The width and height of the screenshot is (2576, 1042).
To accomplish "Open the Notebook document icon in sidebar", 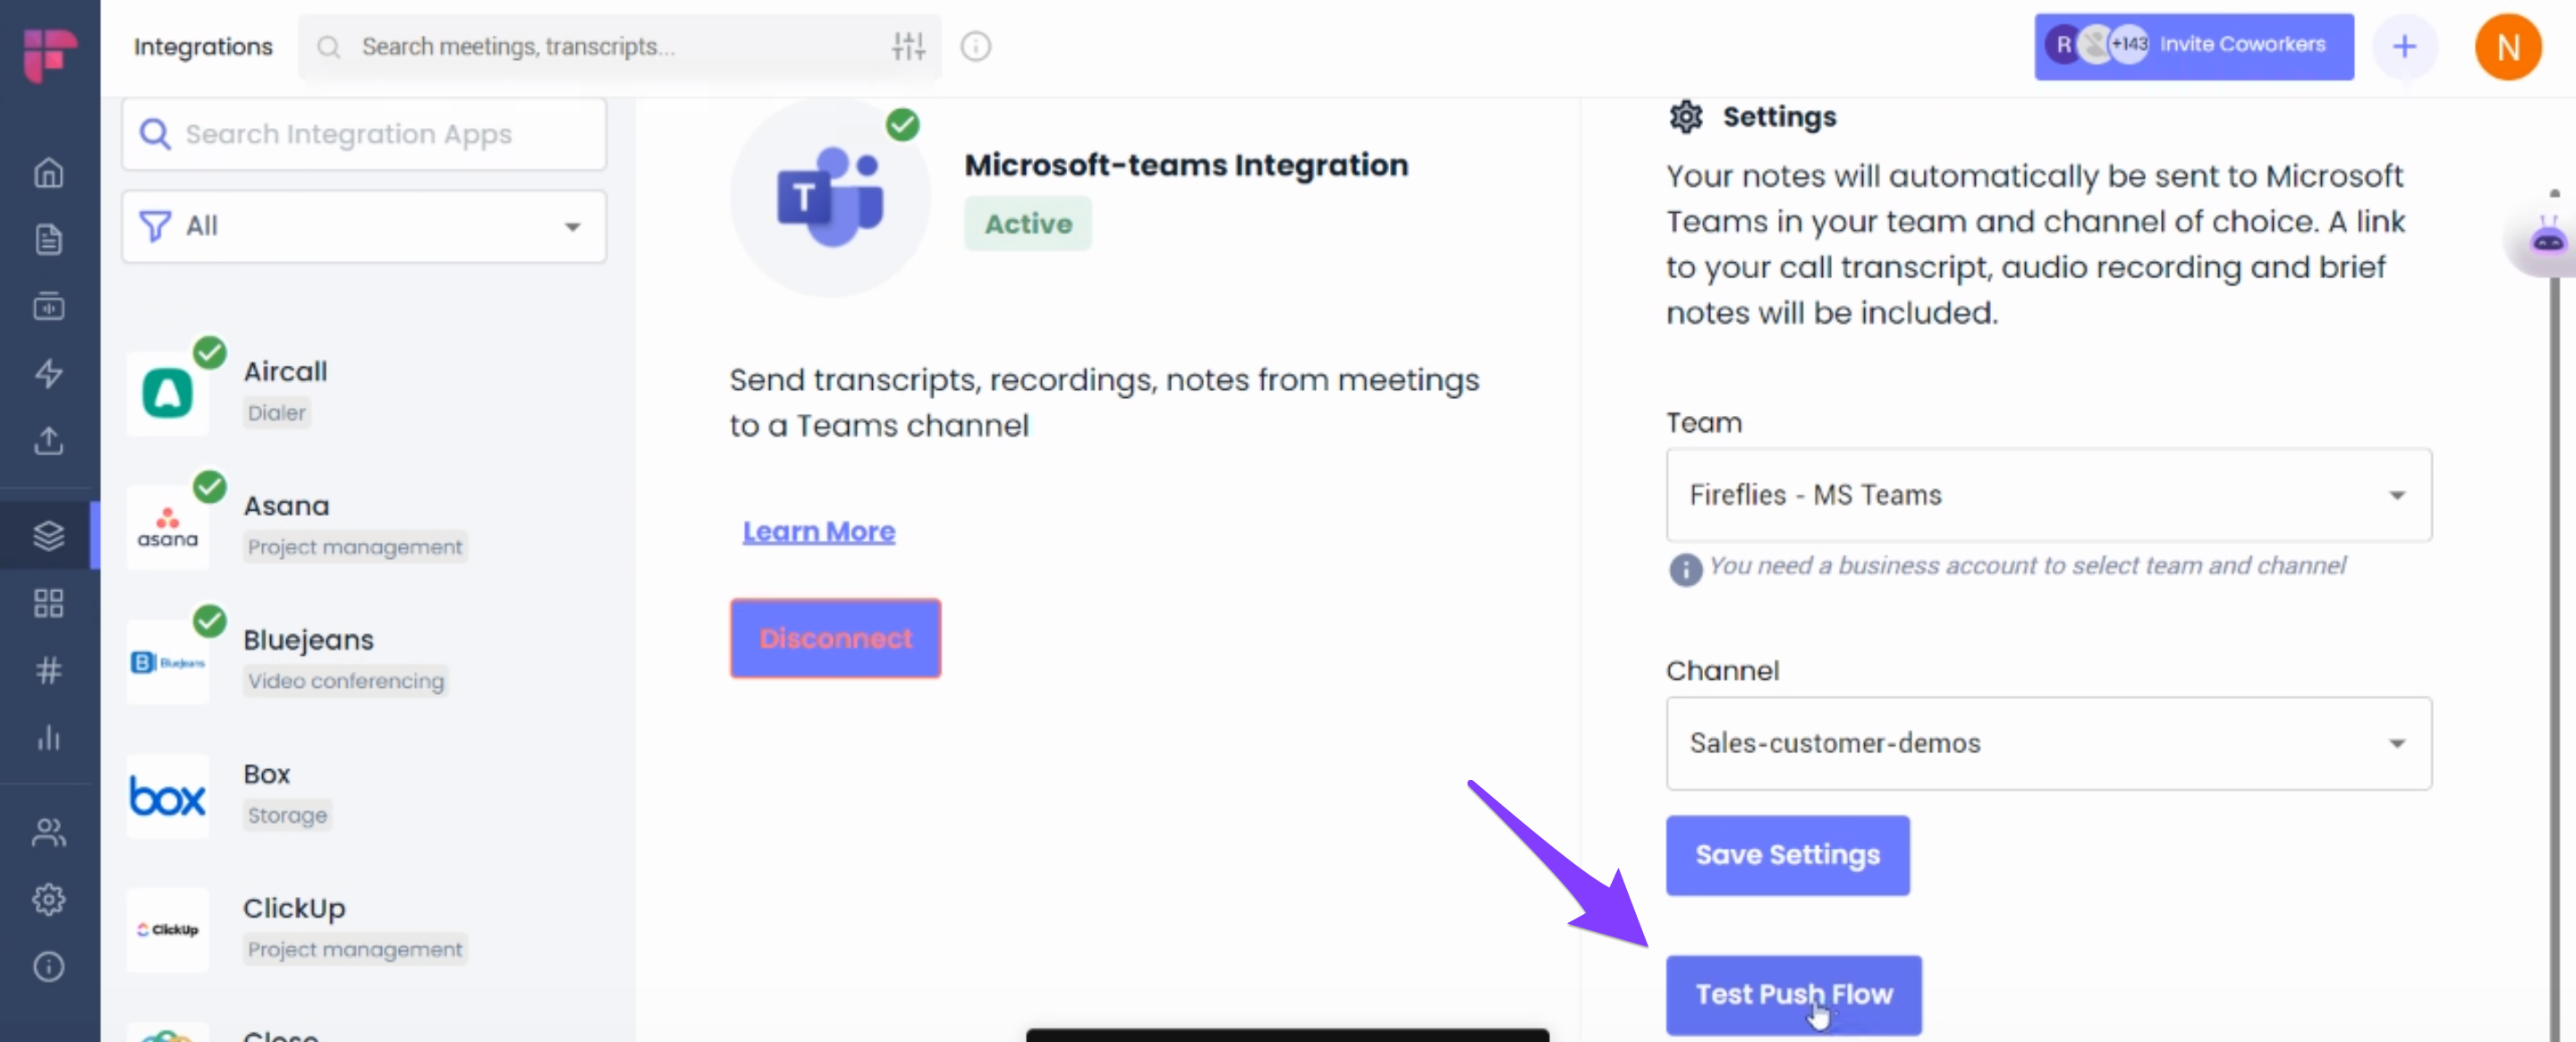I will click(x=49, y=240).
